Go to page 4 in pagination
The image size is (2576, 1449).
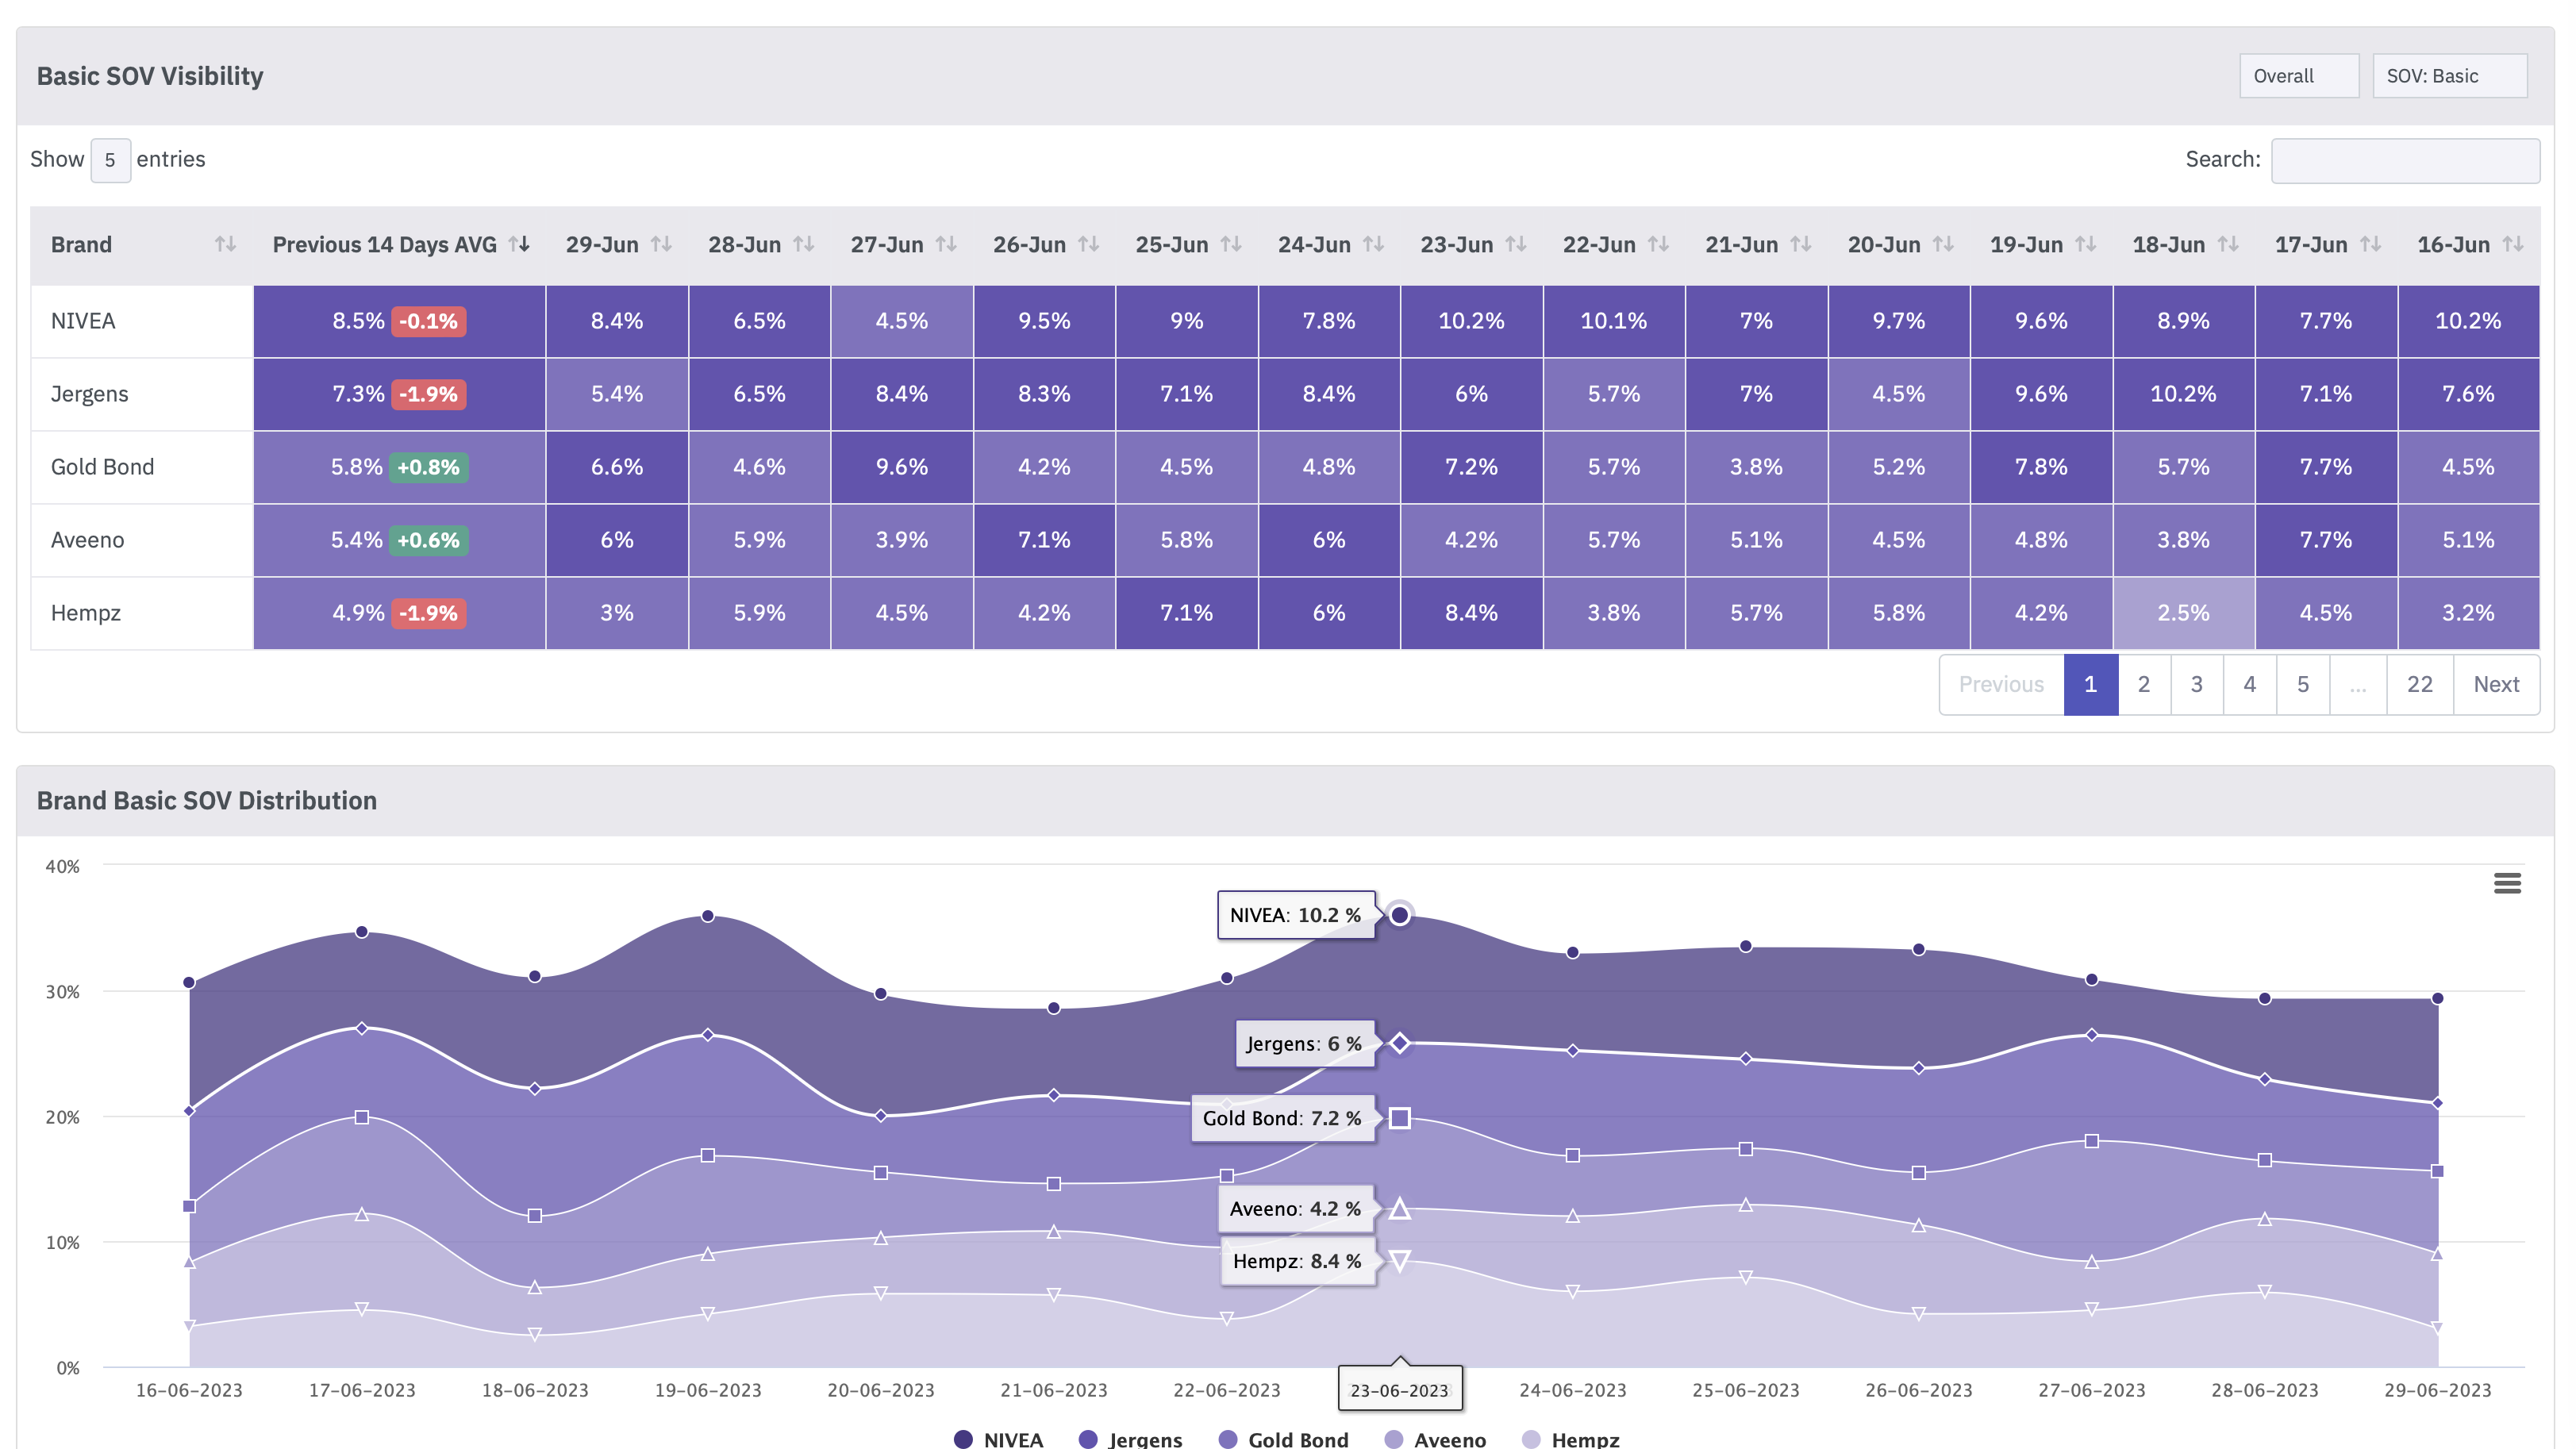pos(2249,684)
